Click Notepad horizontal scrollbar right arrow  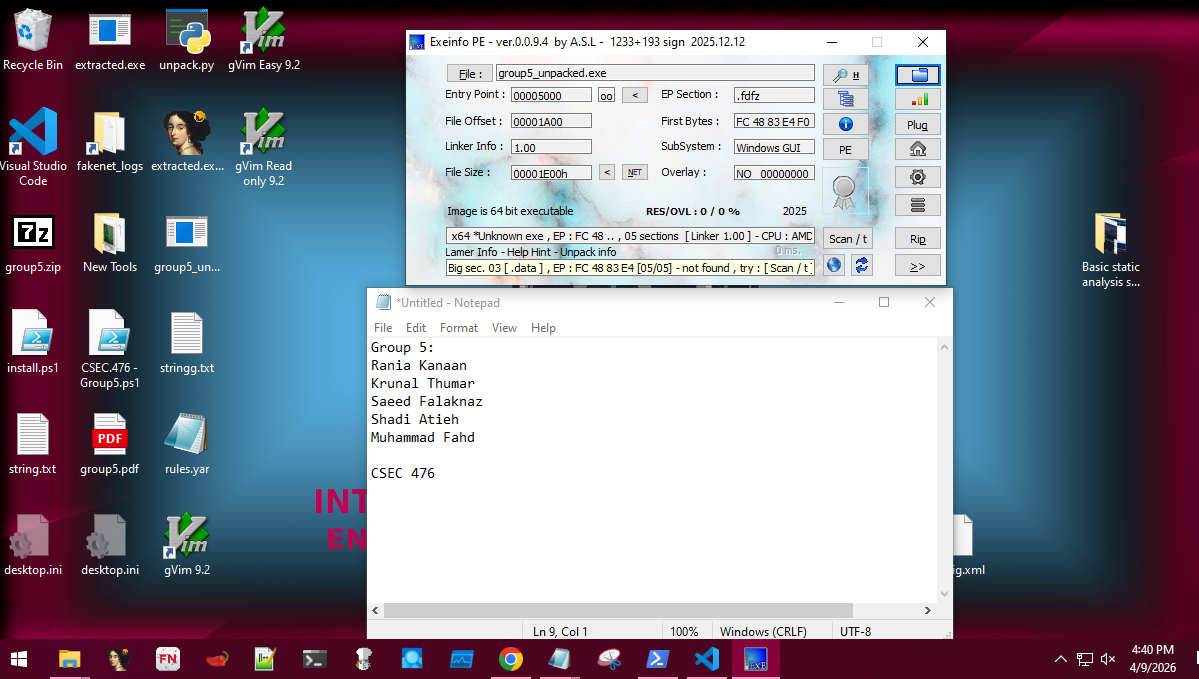tap(928, 610)
